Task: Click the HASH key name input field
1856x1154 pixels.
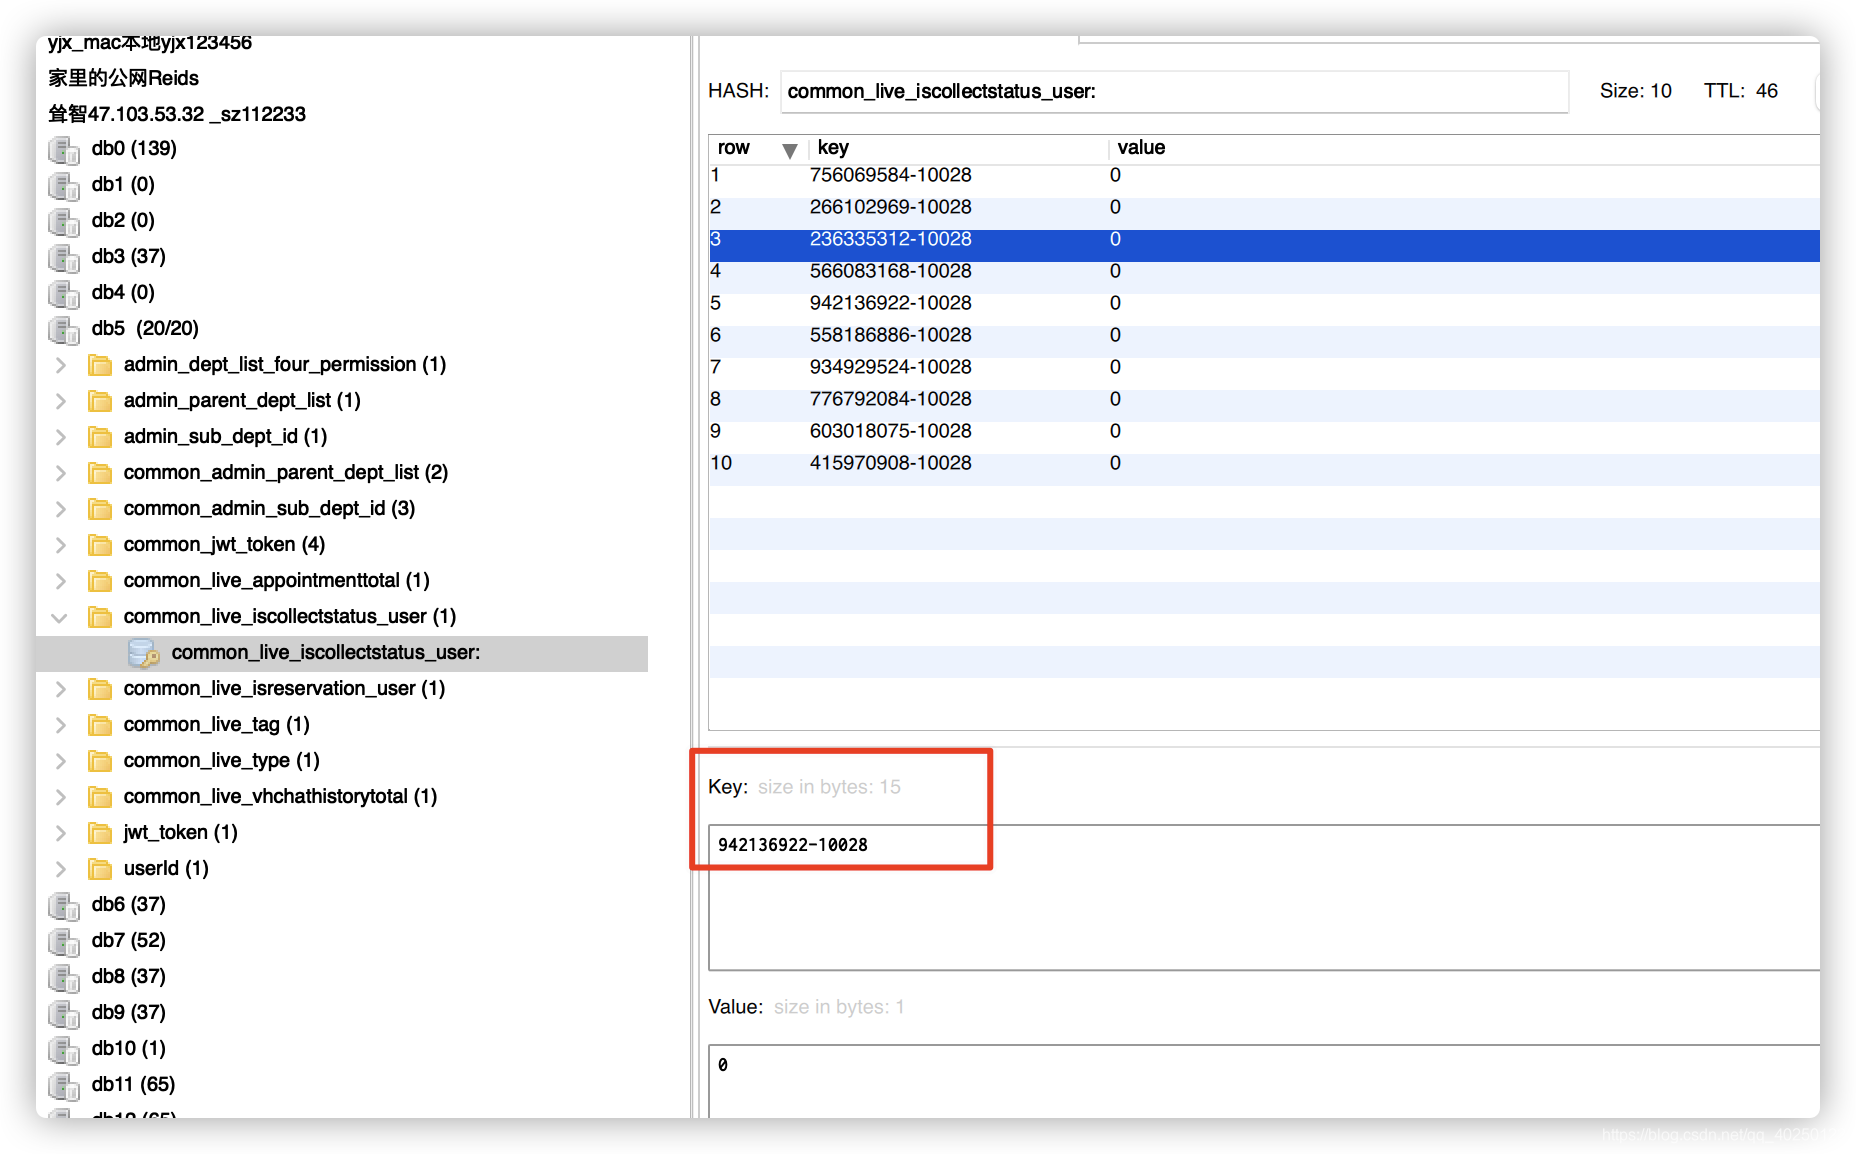Action: [x=1174, y=91]
